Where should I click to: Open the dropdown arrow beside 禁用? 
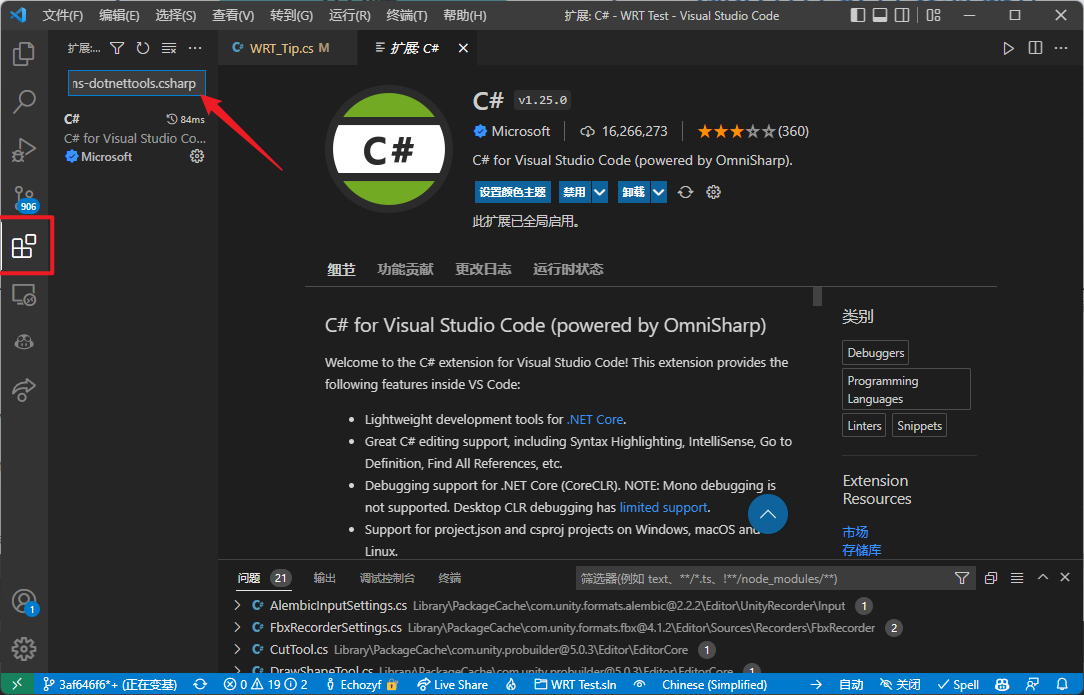point(600,192)
